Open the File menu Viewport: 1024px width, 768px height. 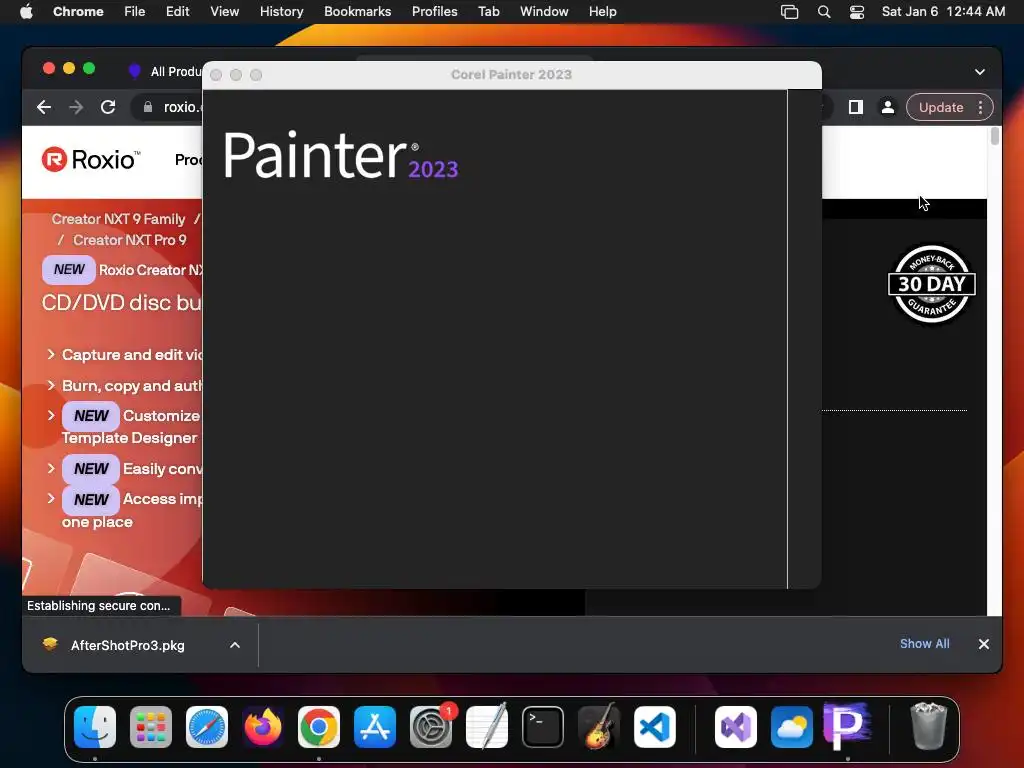(135, 12)
